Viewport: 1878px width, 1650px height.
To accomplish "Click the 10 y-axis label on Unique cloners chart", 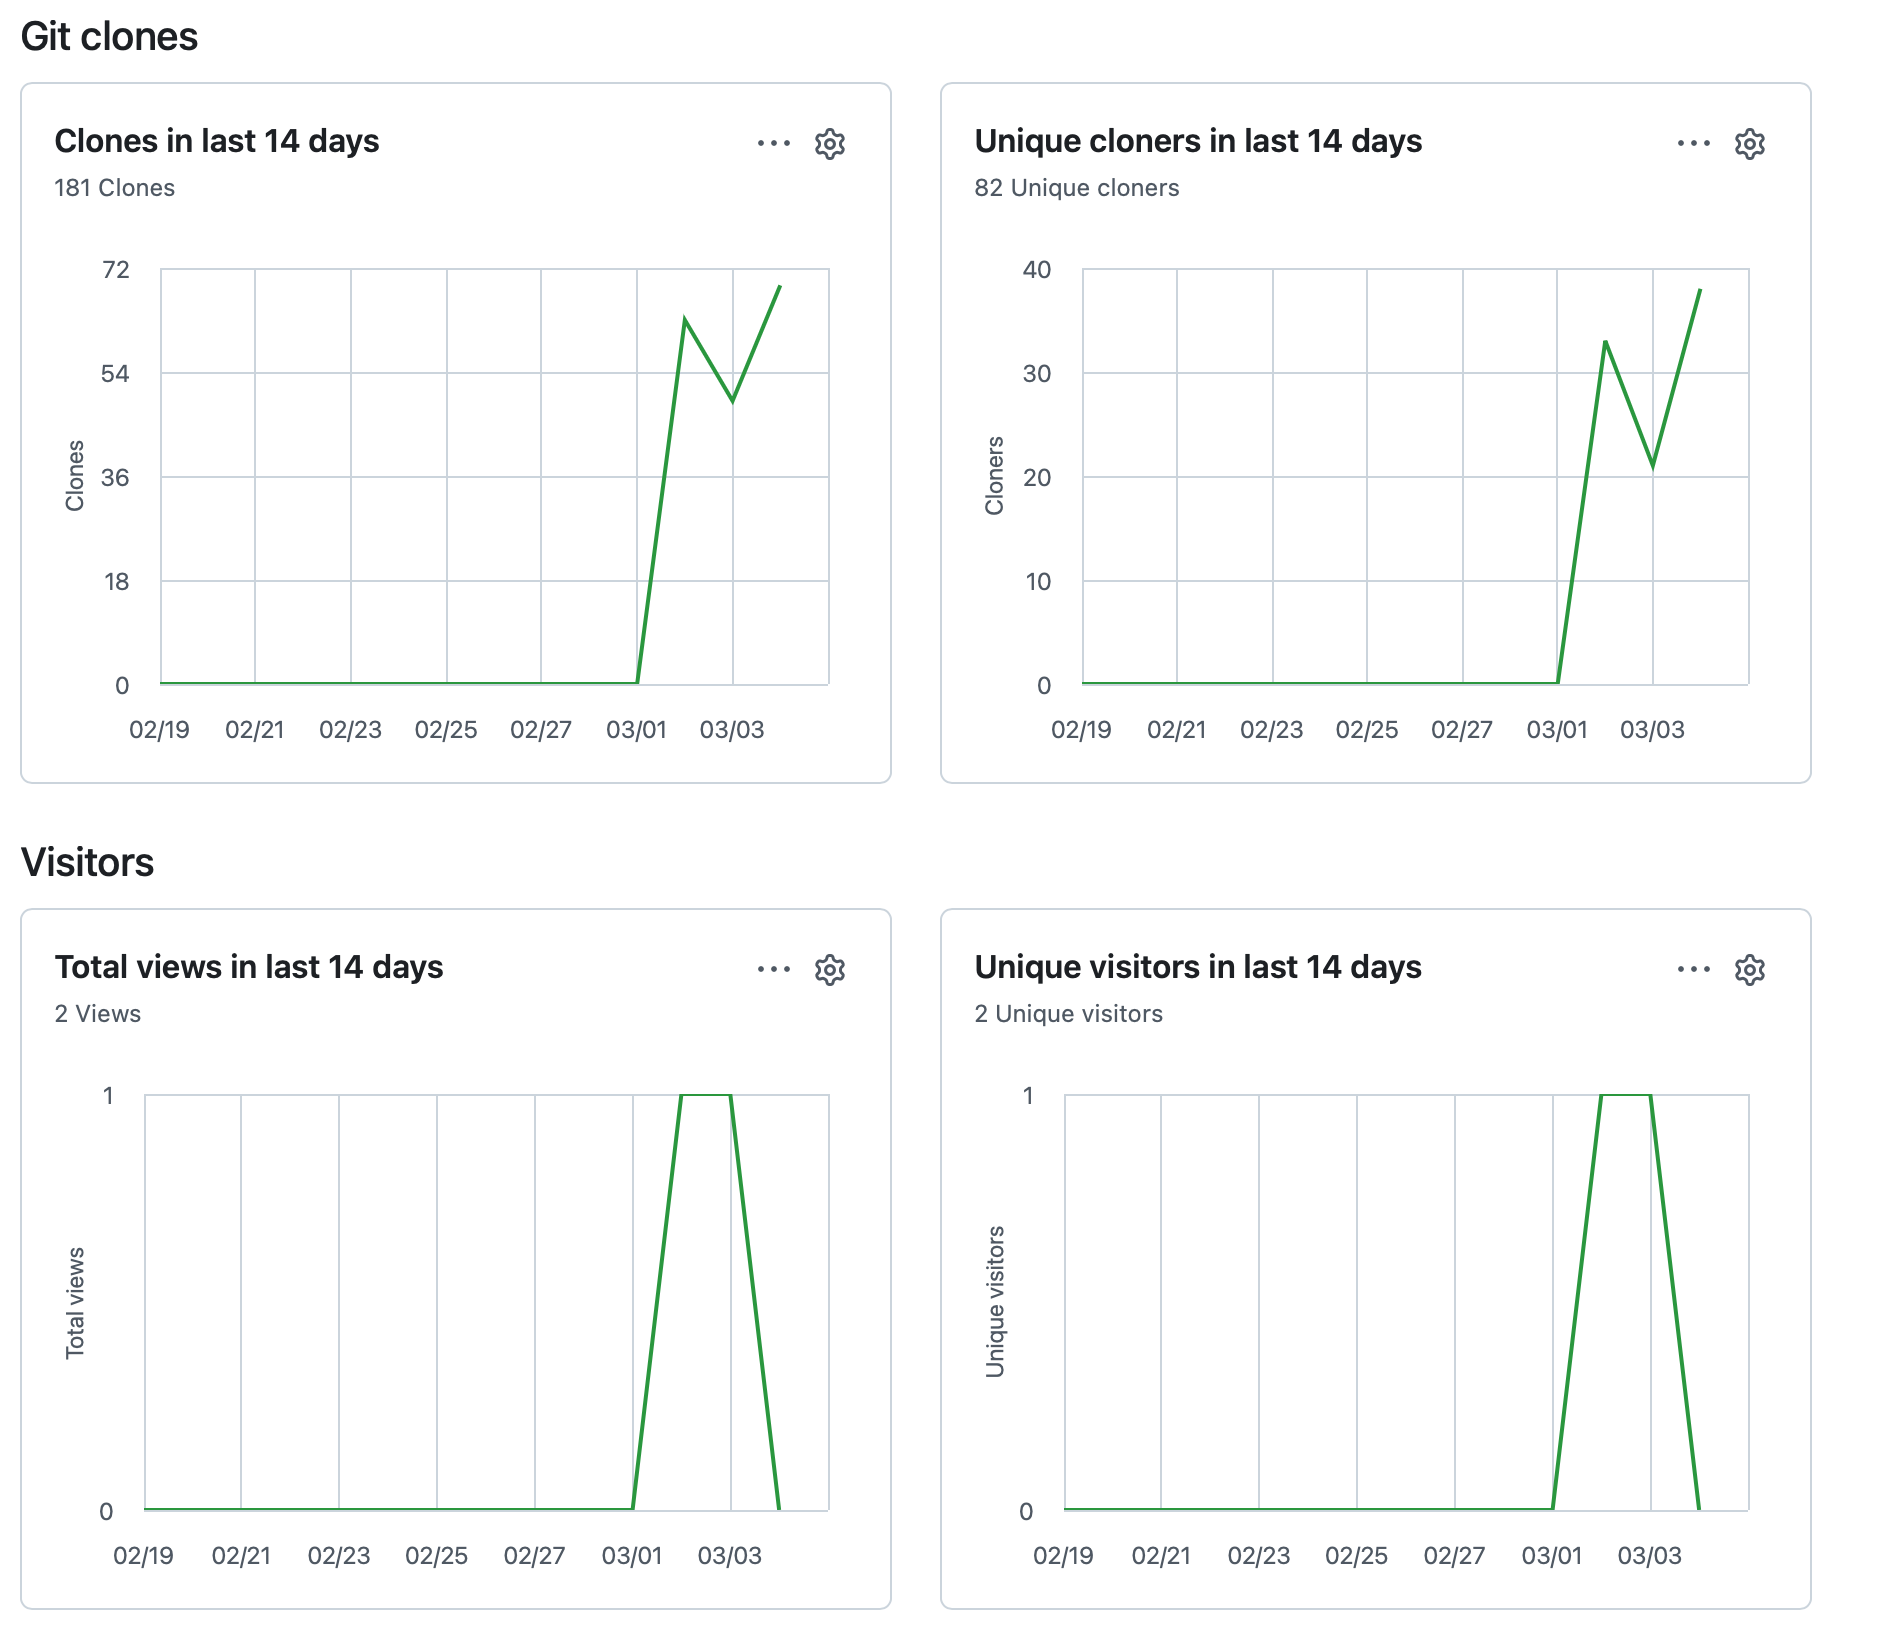I will pyautogui.click(x=1038, y=582).
